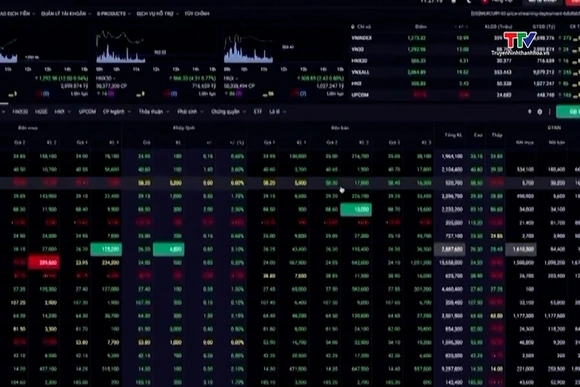Open the Tùy chỉnh menu item
Viewport: 580px width, 387px height.
click(x=197, y=14)
